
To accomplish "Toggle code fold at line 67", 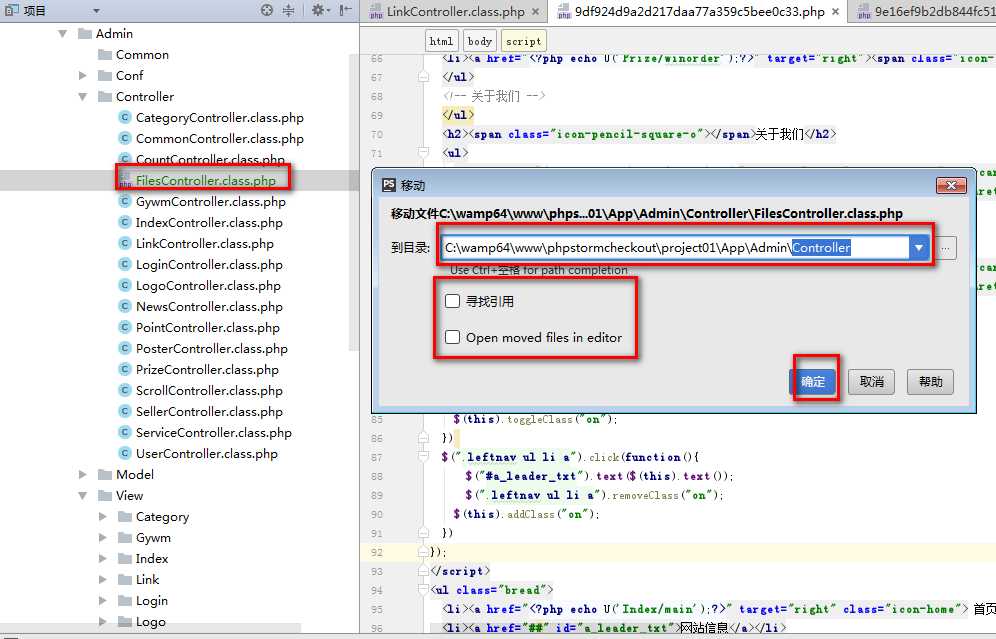I will 424,77.
